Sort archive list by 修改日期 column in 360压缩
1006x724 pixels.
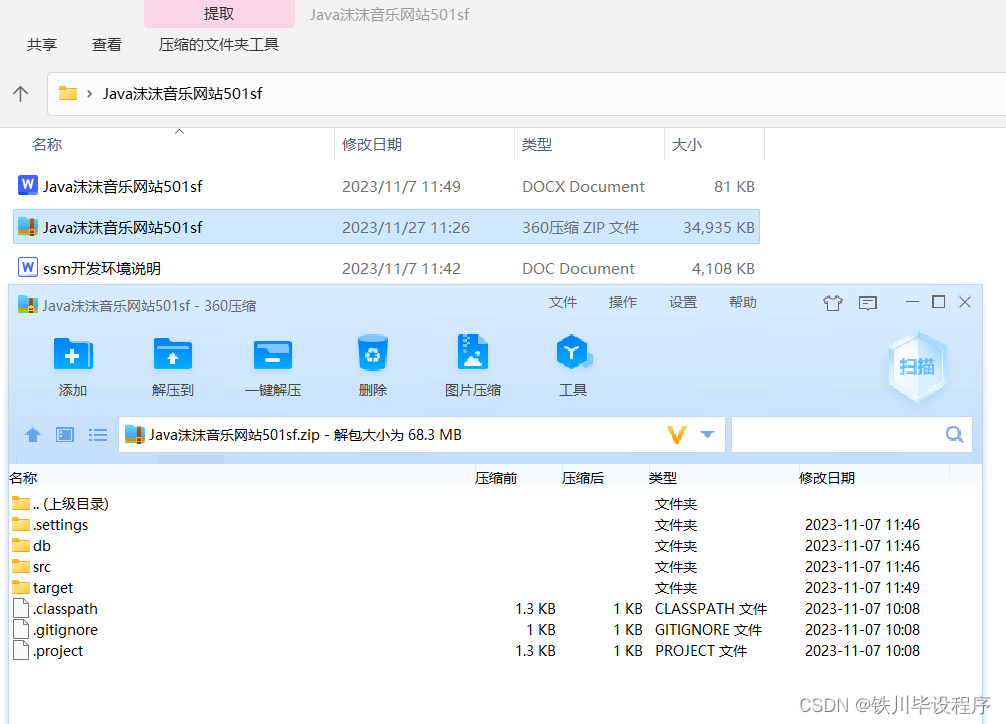coord(826,478)
